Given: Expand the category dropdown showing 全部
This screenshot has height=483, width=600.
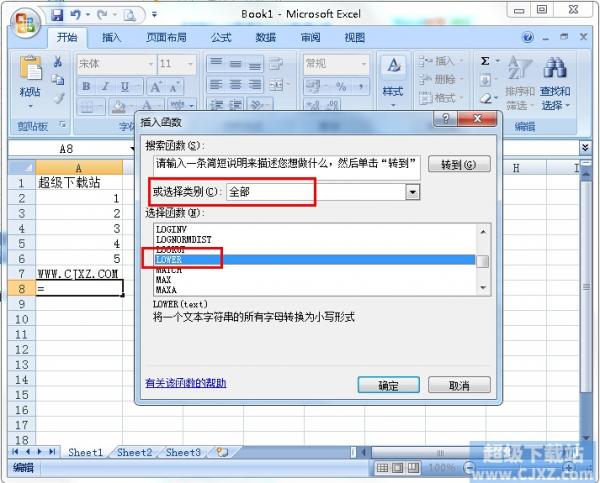Looking at the screenshot, I should coord(411,191).
